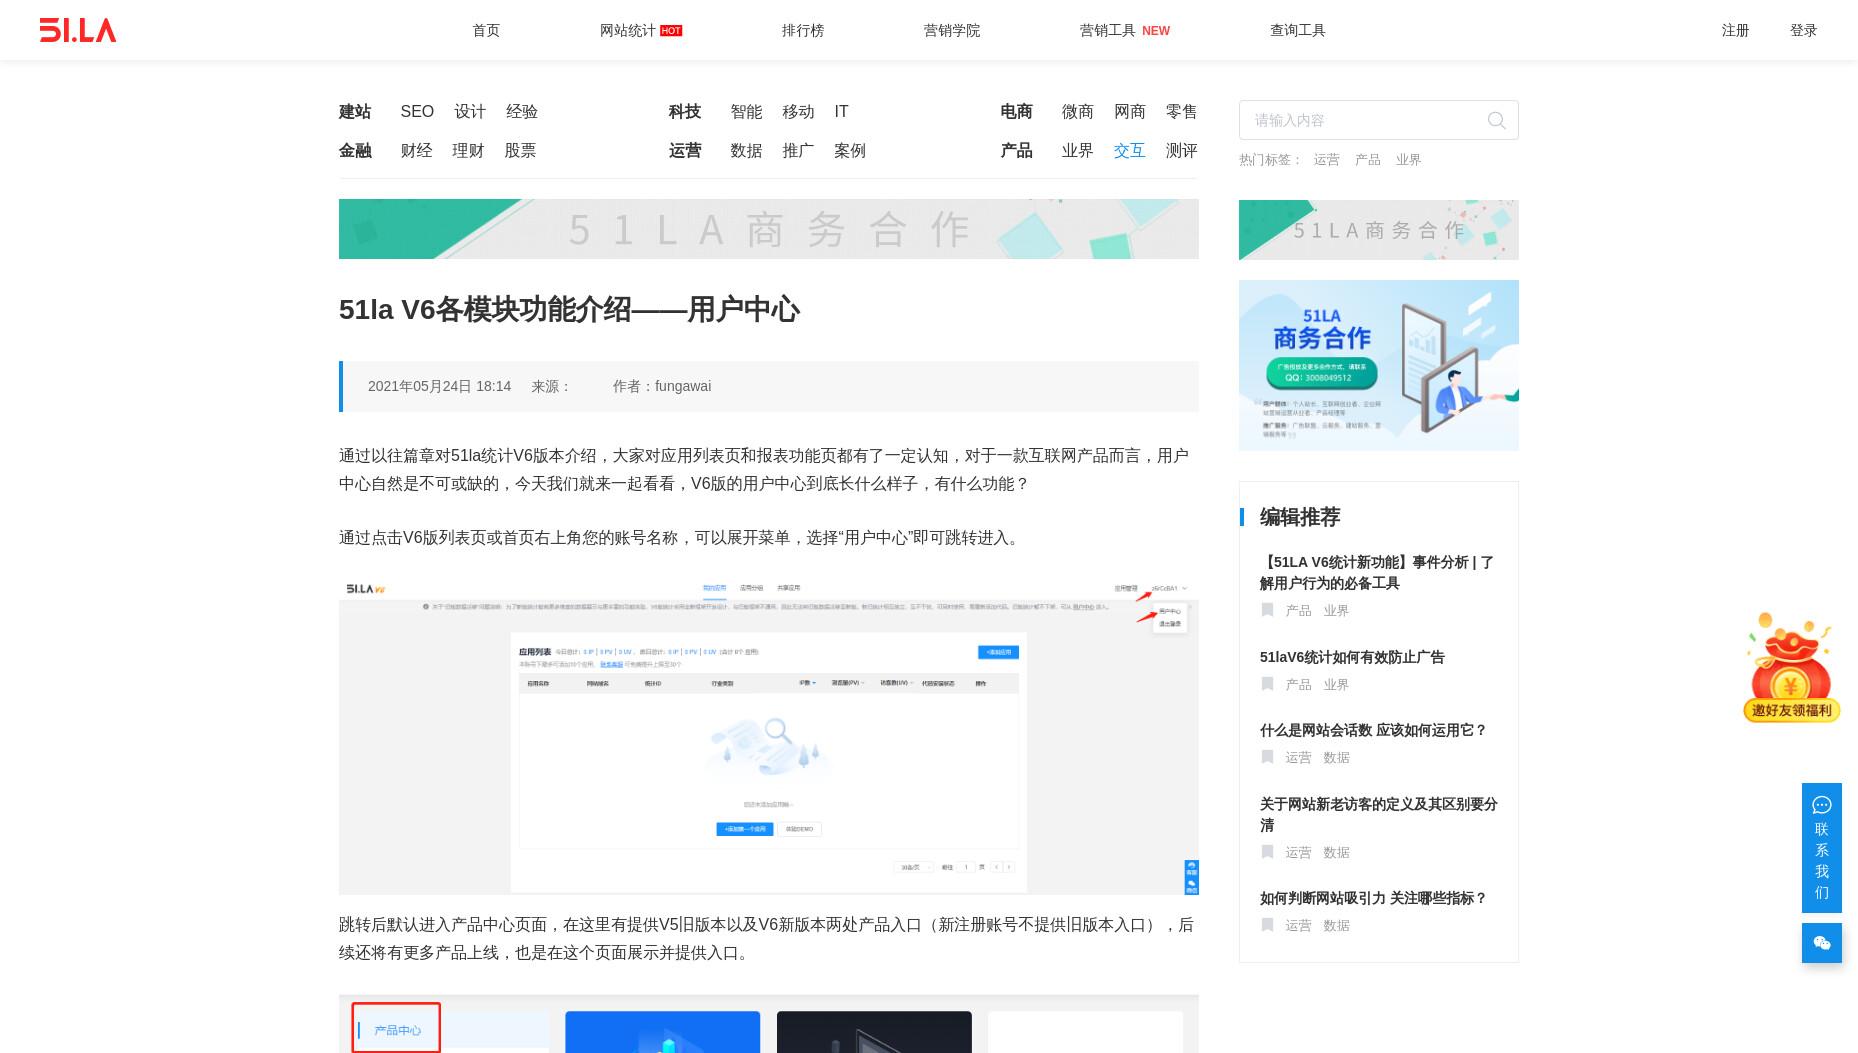Click the bookmark icon under 51laV6统计如何有效防止广告
This screenshot has height=1053, width=1858.
click(x=1267, y=684)
